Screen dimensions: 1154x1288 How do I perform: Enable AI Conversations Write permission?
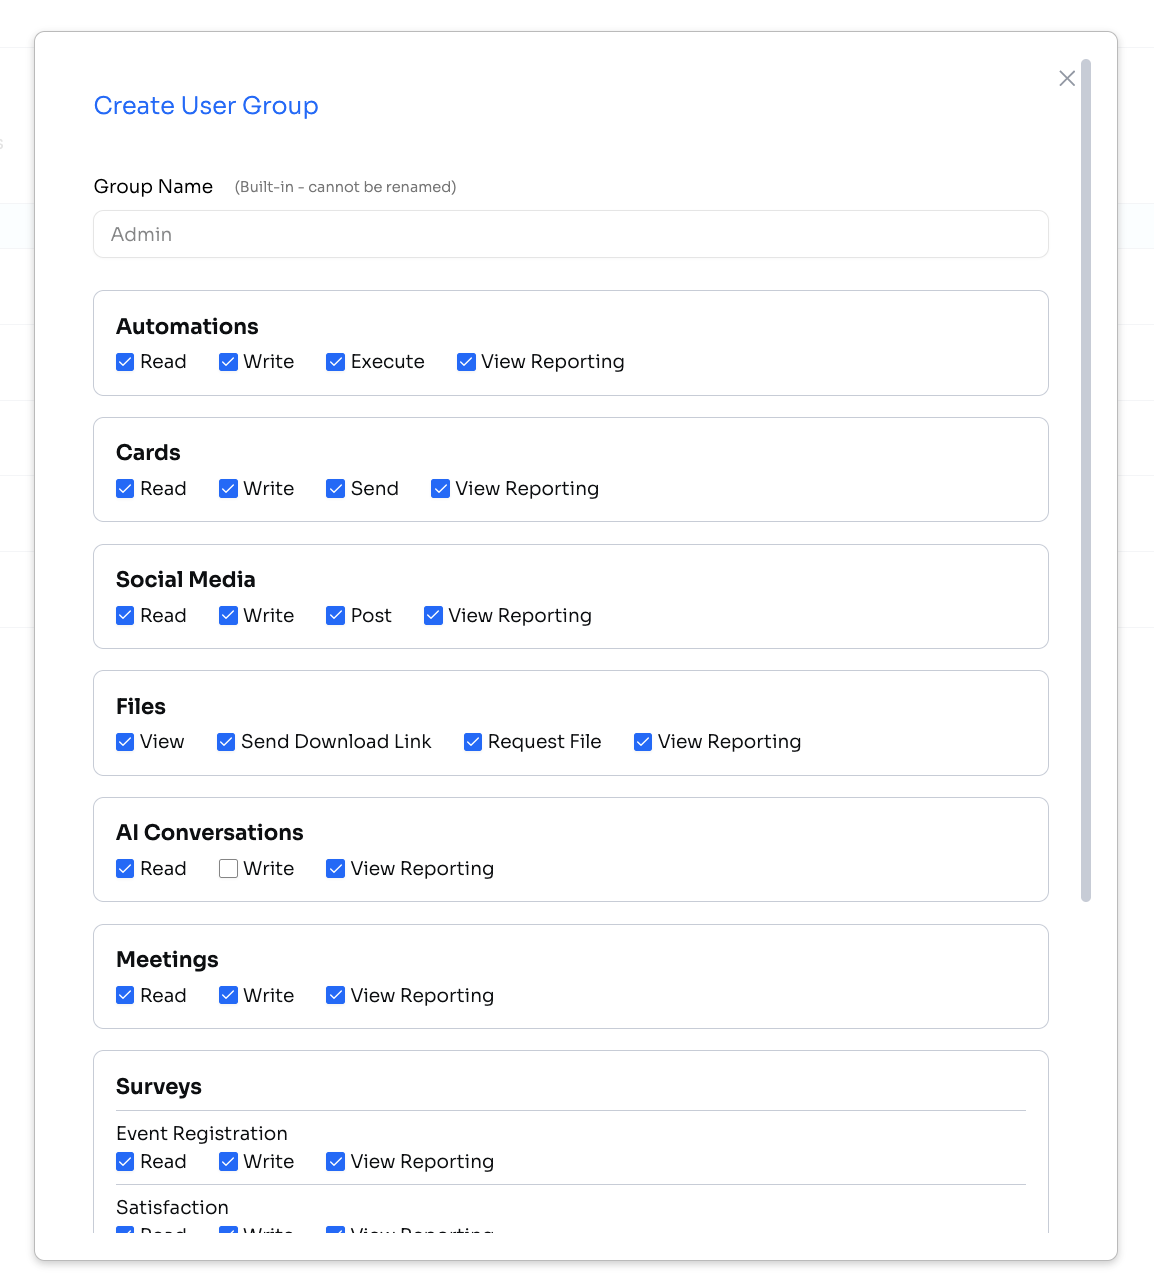(228, 868)
